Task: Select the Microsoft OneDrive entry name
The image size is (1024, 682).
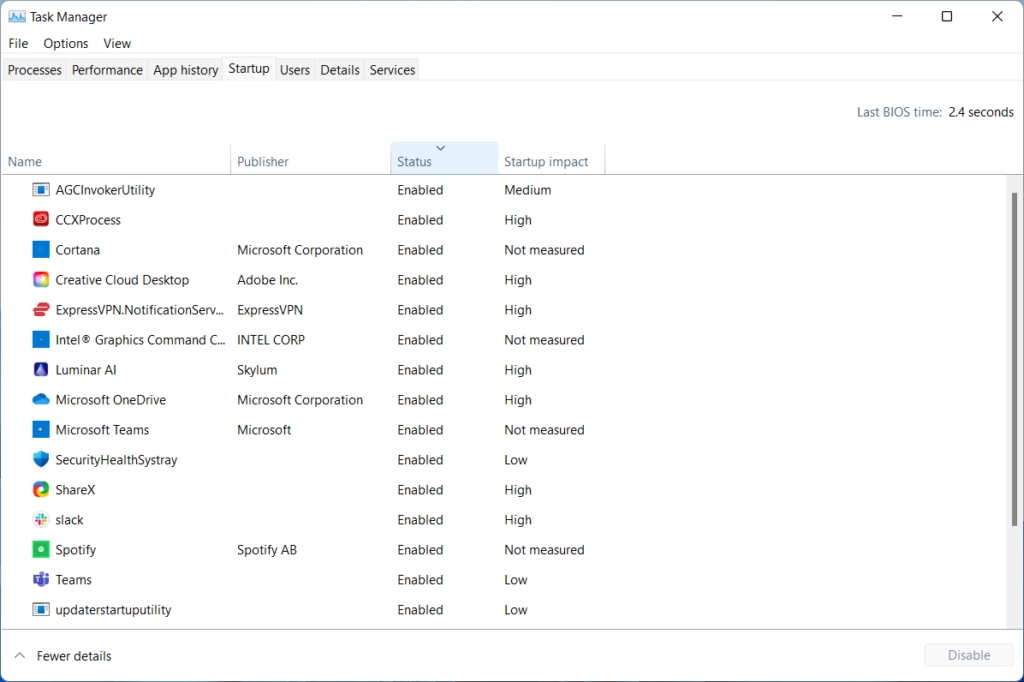Action: coord(110,400)
